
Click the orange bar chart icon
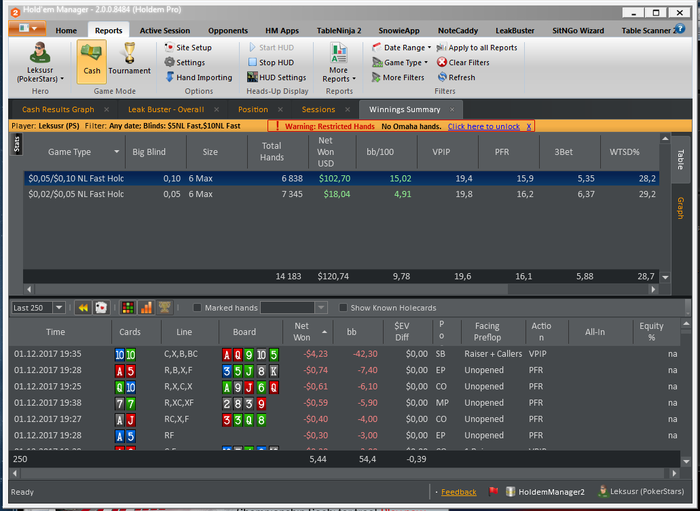tap(146, 307)
